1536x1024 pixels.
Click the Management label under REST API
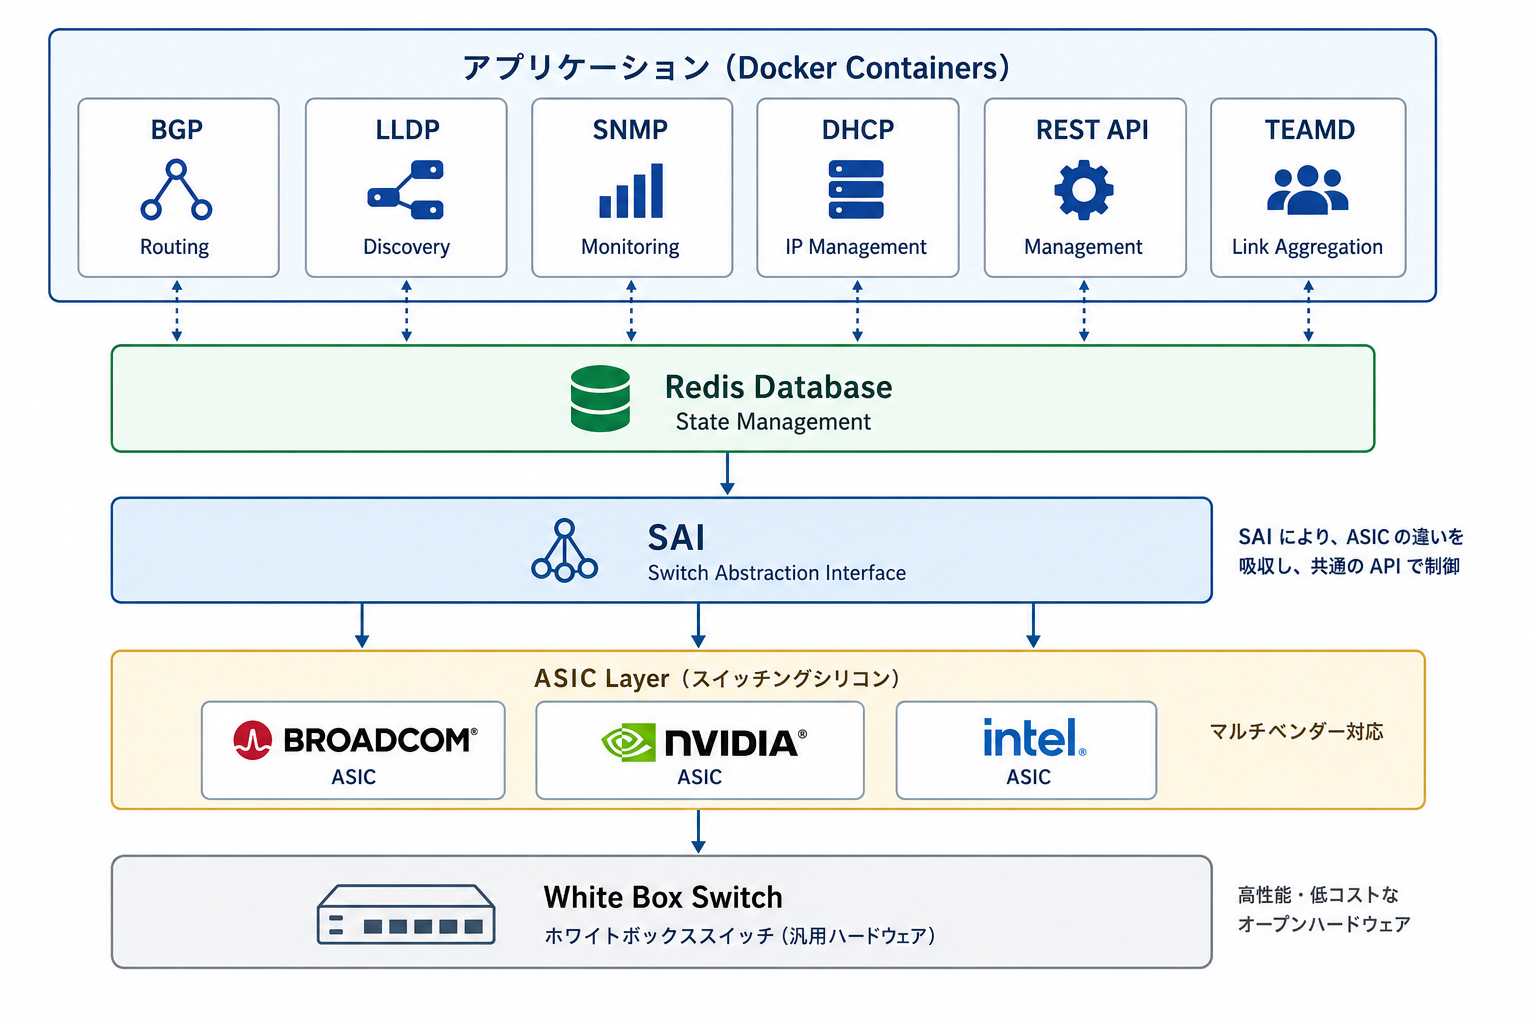point(1083,247)
